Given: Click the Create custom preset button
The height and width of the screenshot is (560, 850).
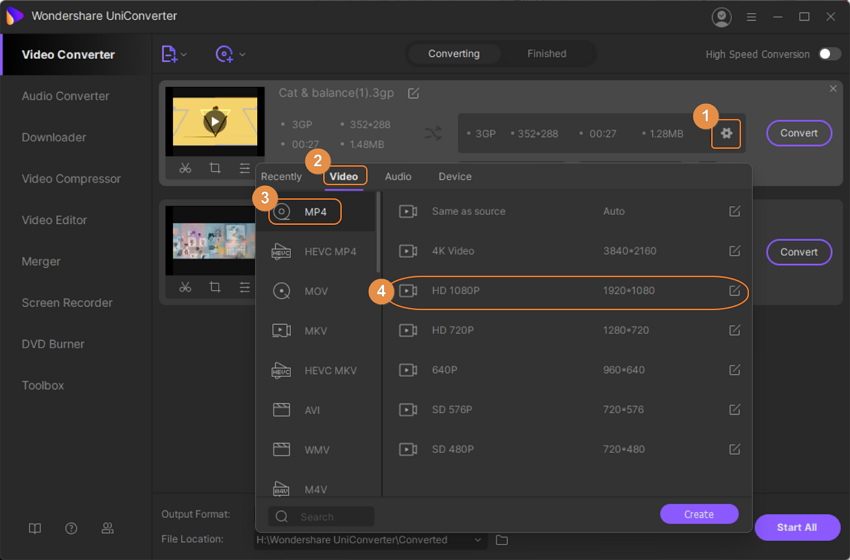Looking at the screenshot, I should [699, 514].
